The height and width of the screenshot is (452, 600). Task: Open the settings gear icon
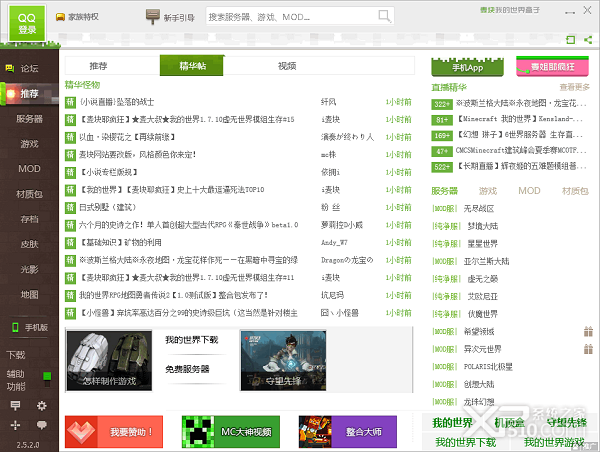coord(42,405)
